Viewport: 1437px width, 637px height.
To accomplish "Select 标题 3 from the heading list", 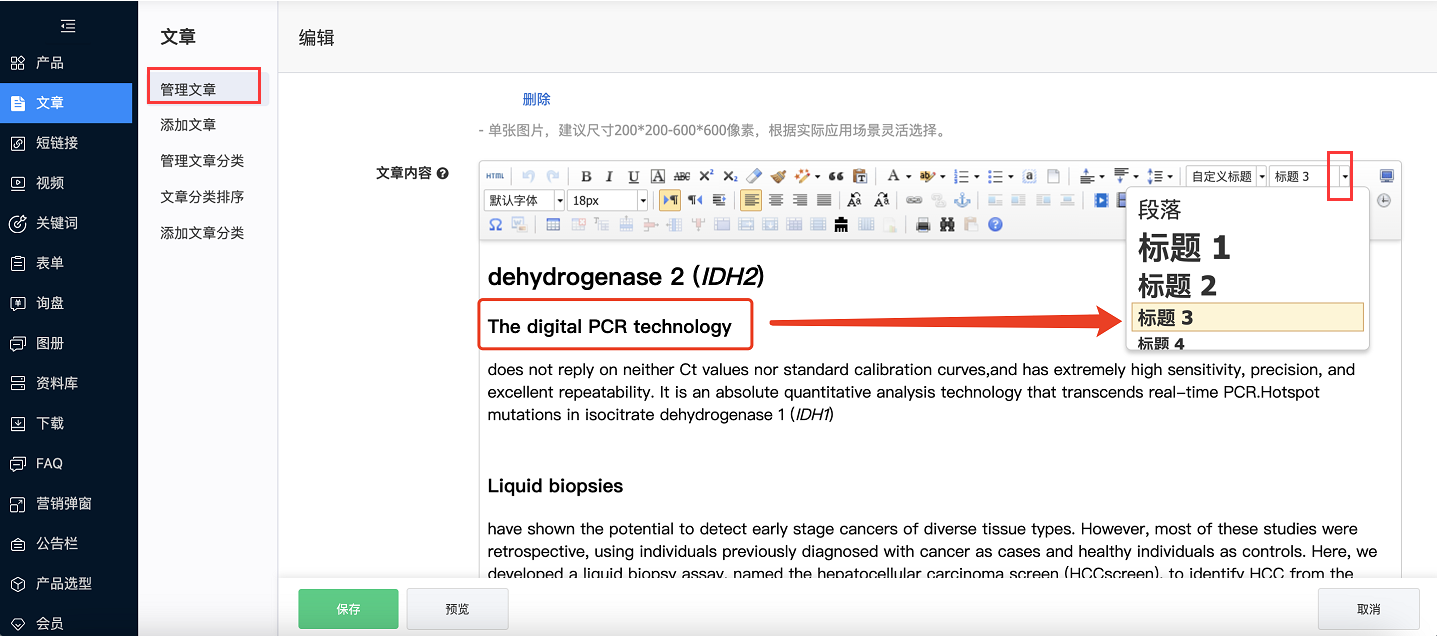I will [x=1247, y=318].
